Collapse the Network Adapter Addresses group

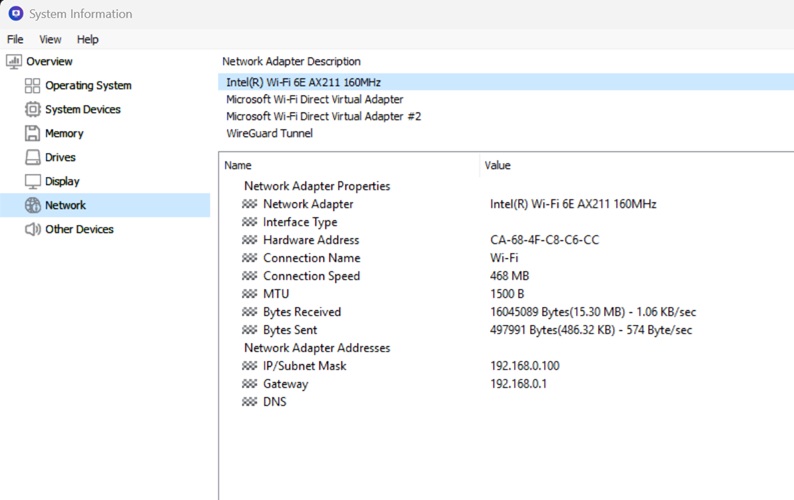pyautogui.click(x=316, y=348)
